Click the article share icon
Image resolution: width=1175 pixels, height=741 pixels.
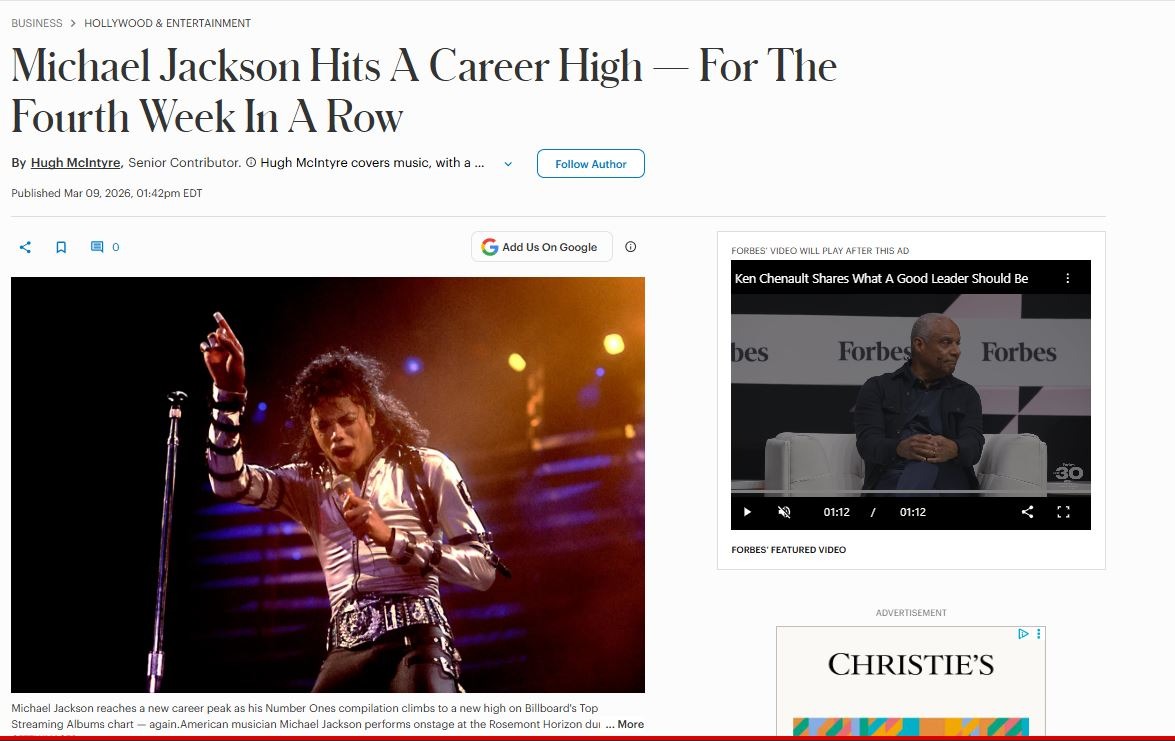coord(25,247)
